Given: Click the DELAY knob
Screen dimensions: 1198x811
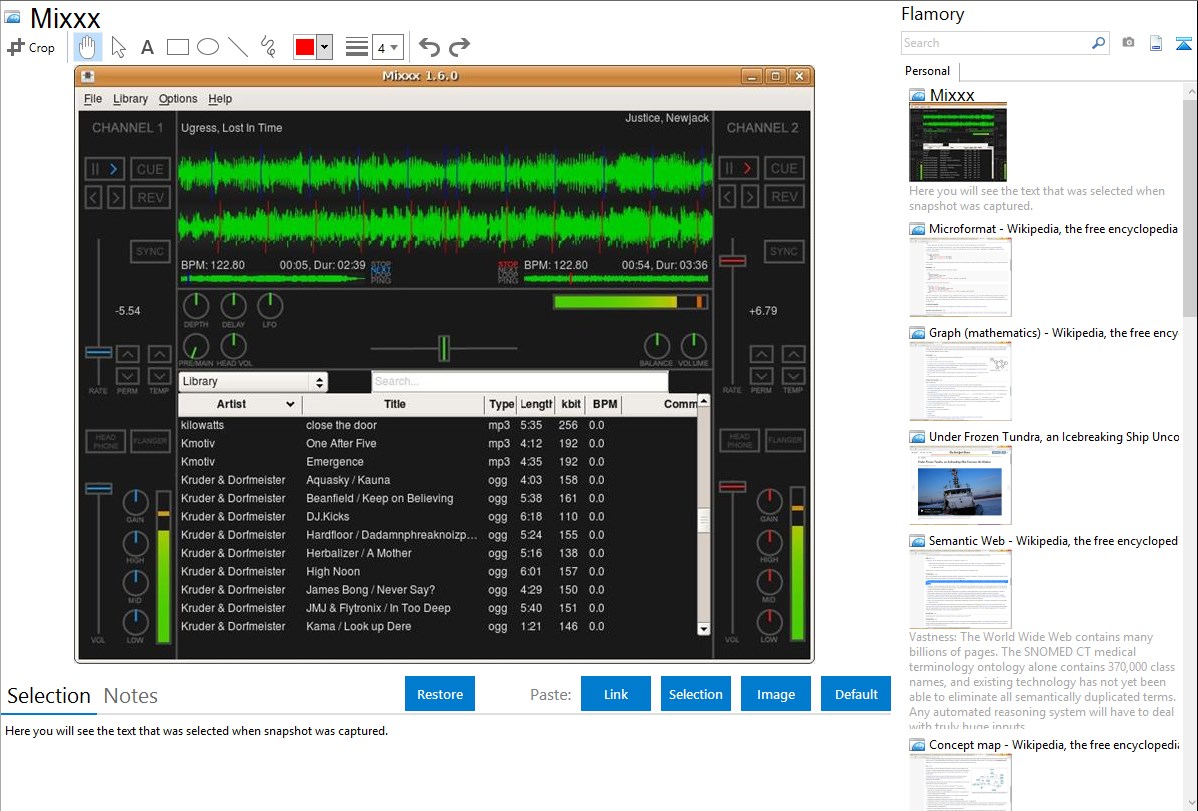Looking at the screenshot, I should click(x=233, y=306).
